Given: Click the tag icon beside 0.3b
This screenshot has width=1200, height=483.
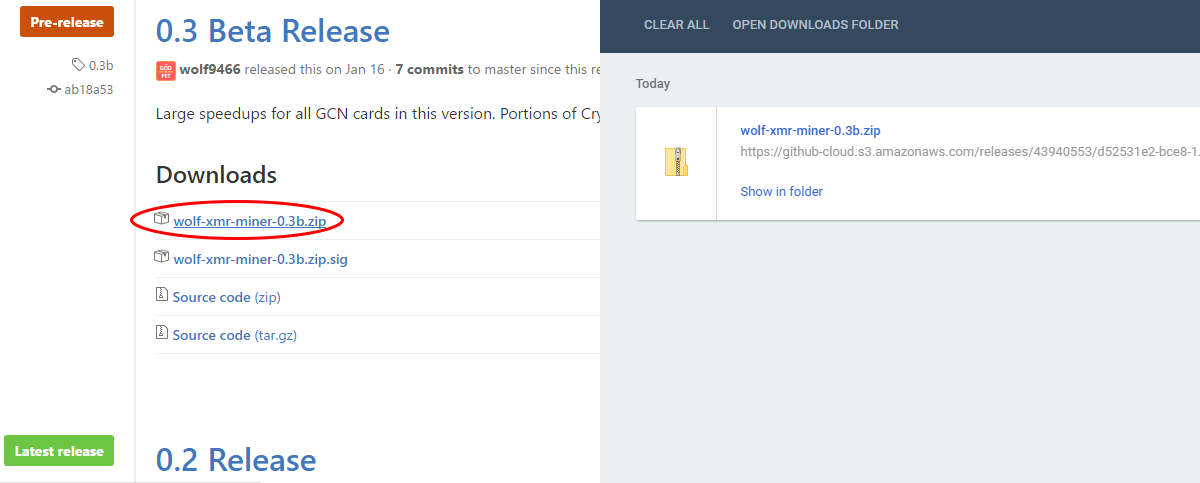Looking at the screenshot, I should tap(78, 65).
